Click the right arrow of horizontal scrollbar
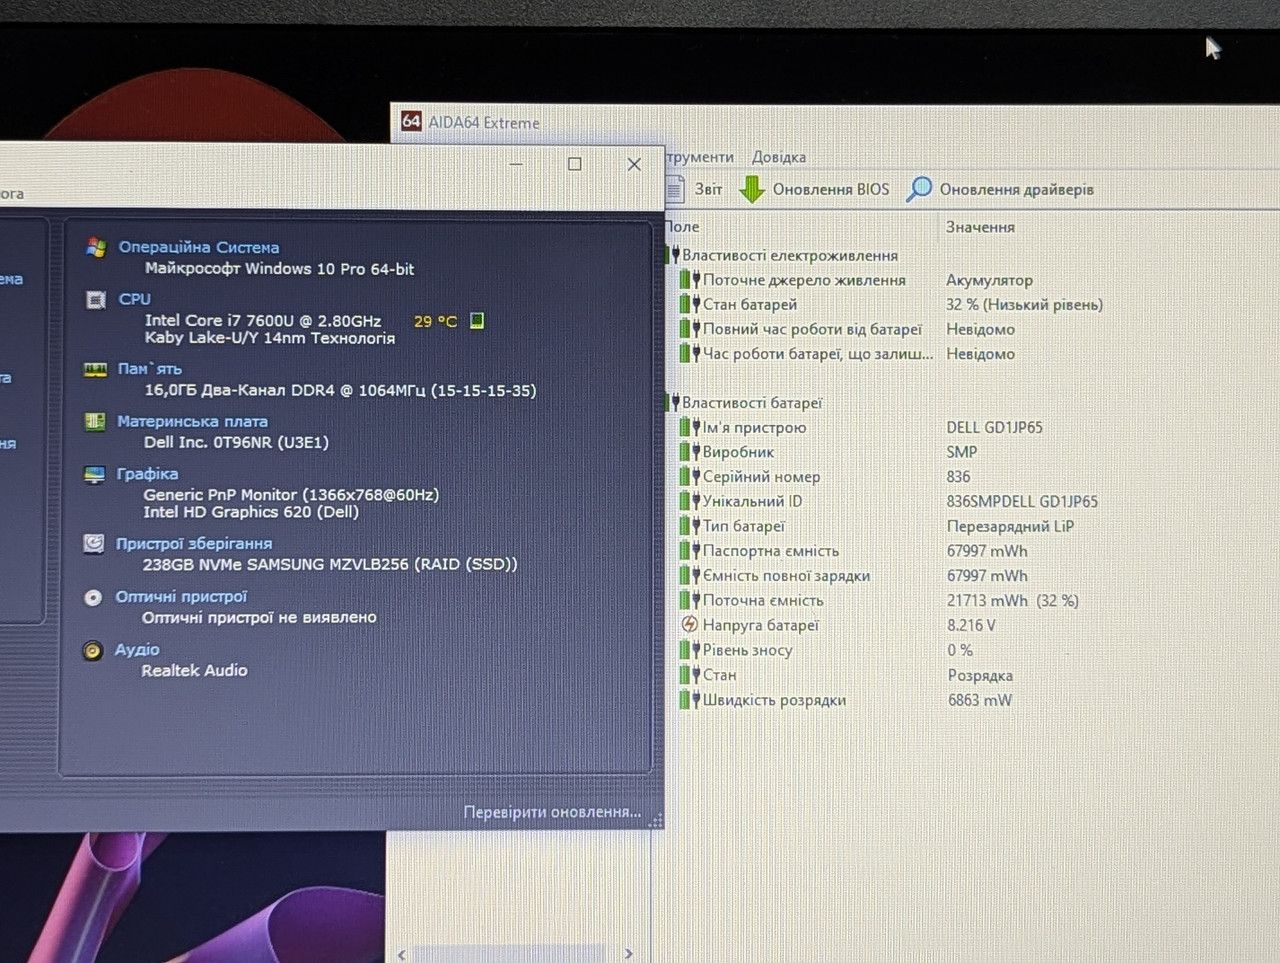 tap(628, 954)
